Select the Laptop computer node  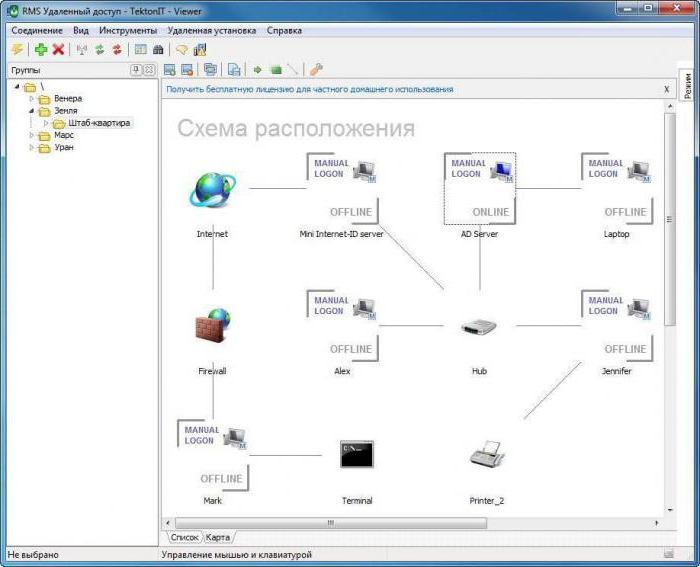(x=617, y=188)
